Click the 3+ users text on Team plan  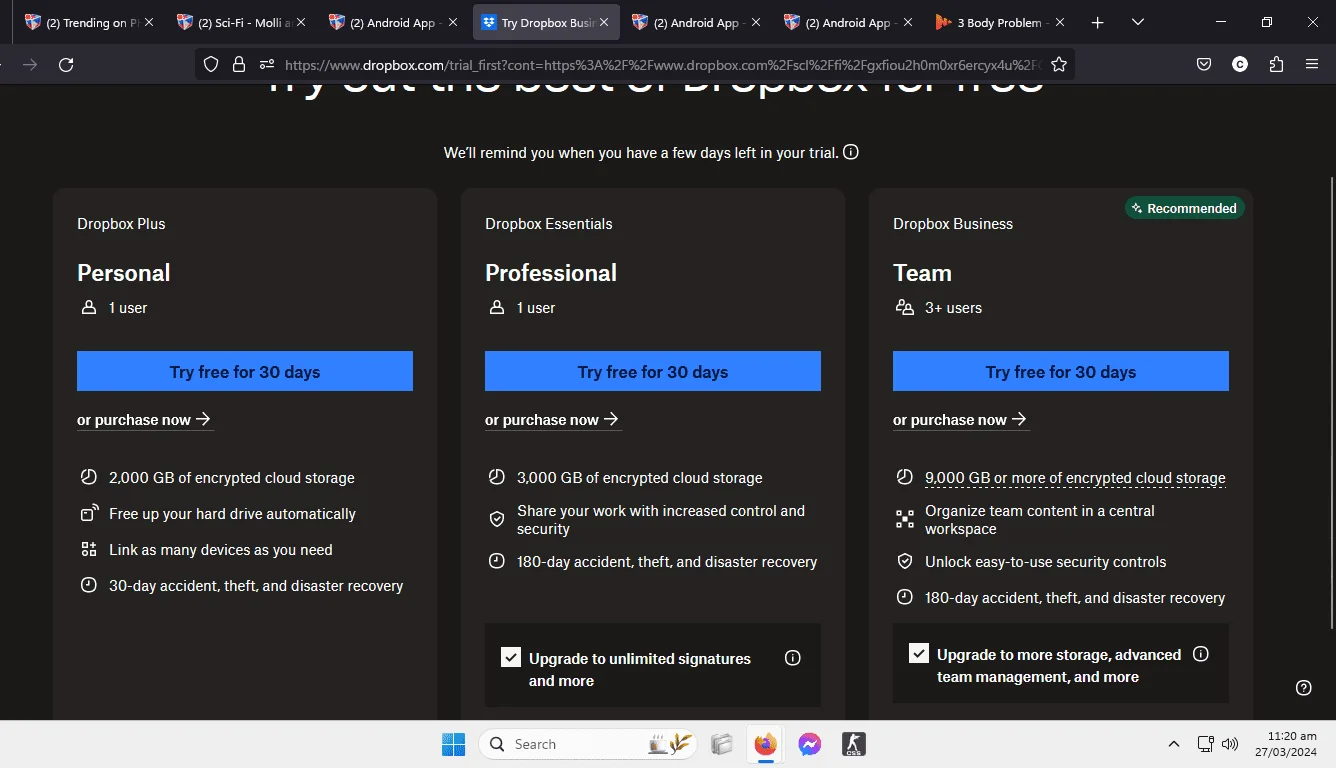[953, 308]
